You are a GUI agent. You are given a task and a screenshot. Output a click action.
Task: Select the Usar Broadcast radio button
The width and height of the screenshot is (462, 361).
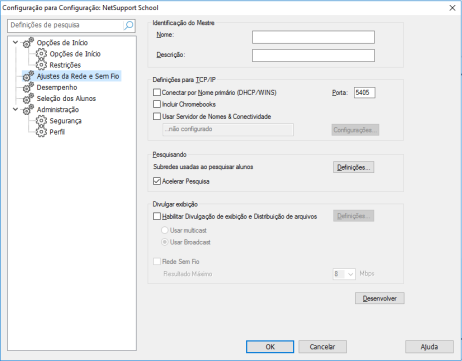165,242
